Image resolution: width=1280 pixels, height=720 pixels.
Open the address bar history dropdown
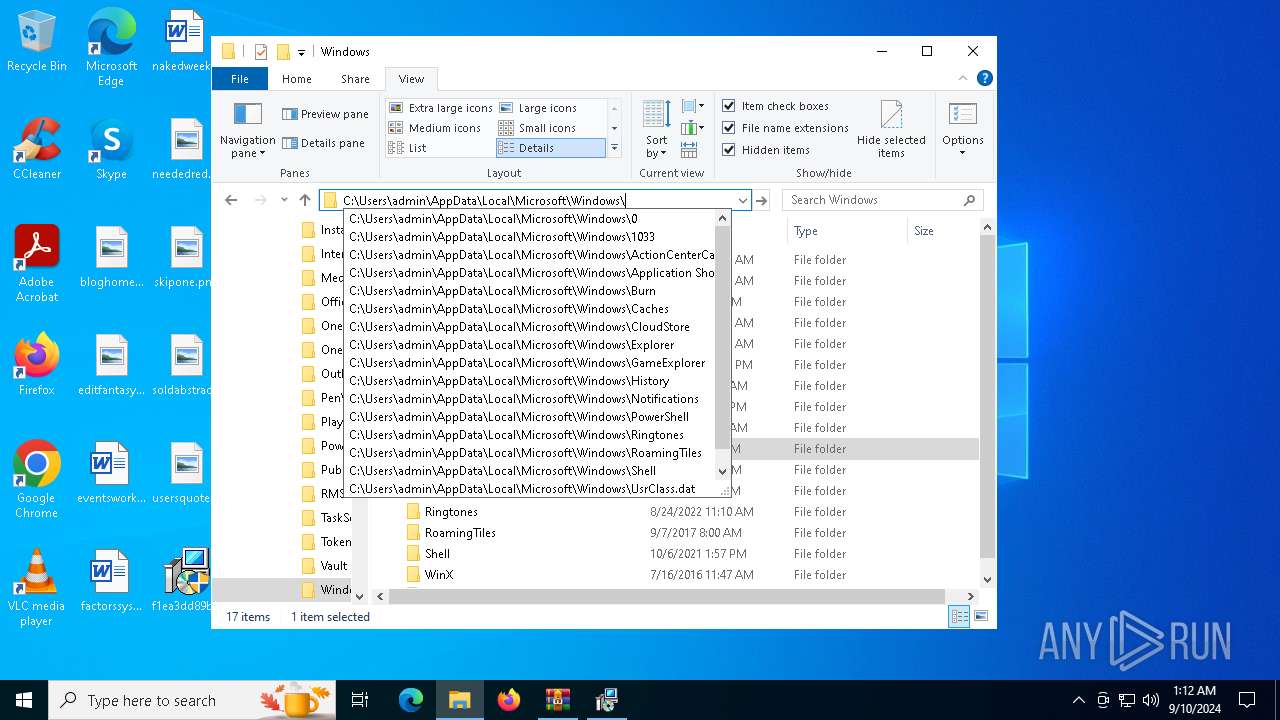[x=742, y=200]
